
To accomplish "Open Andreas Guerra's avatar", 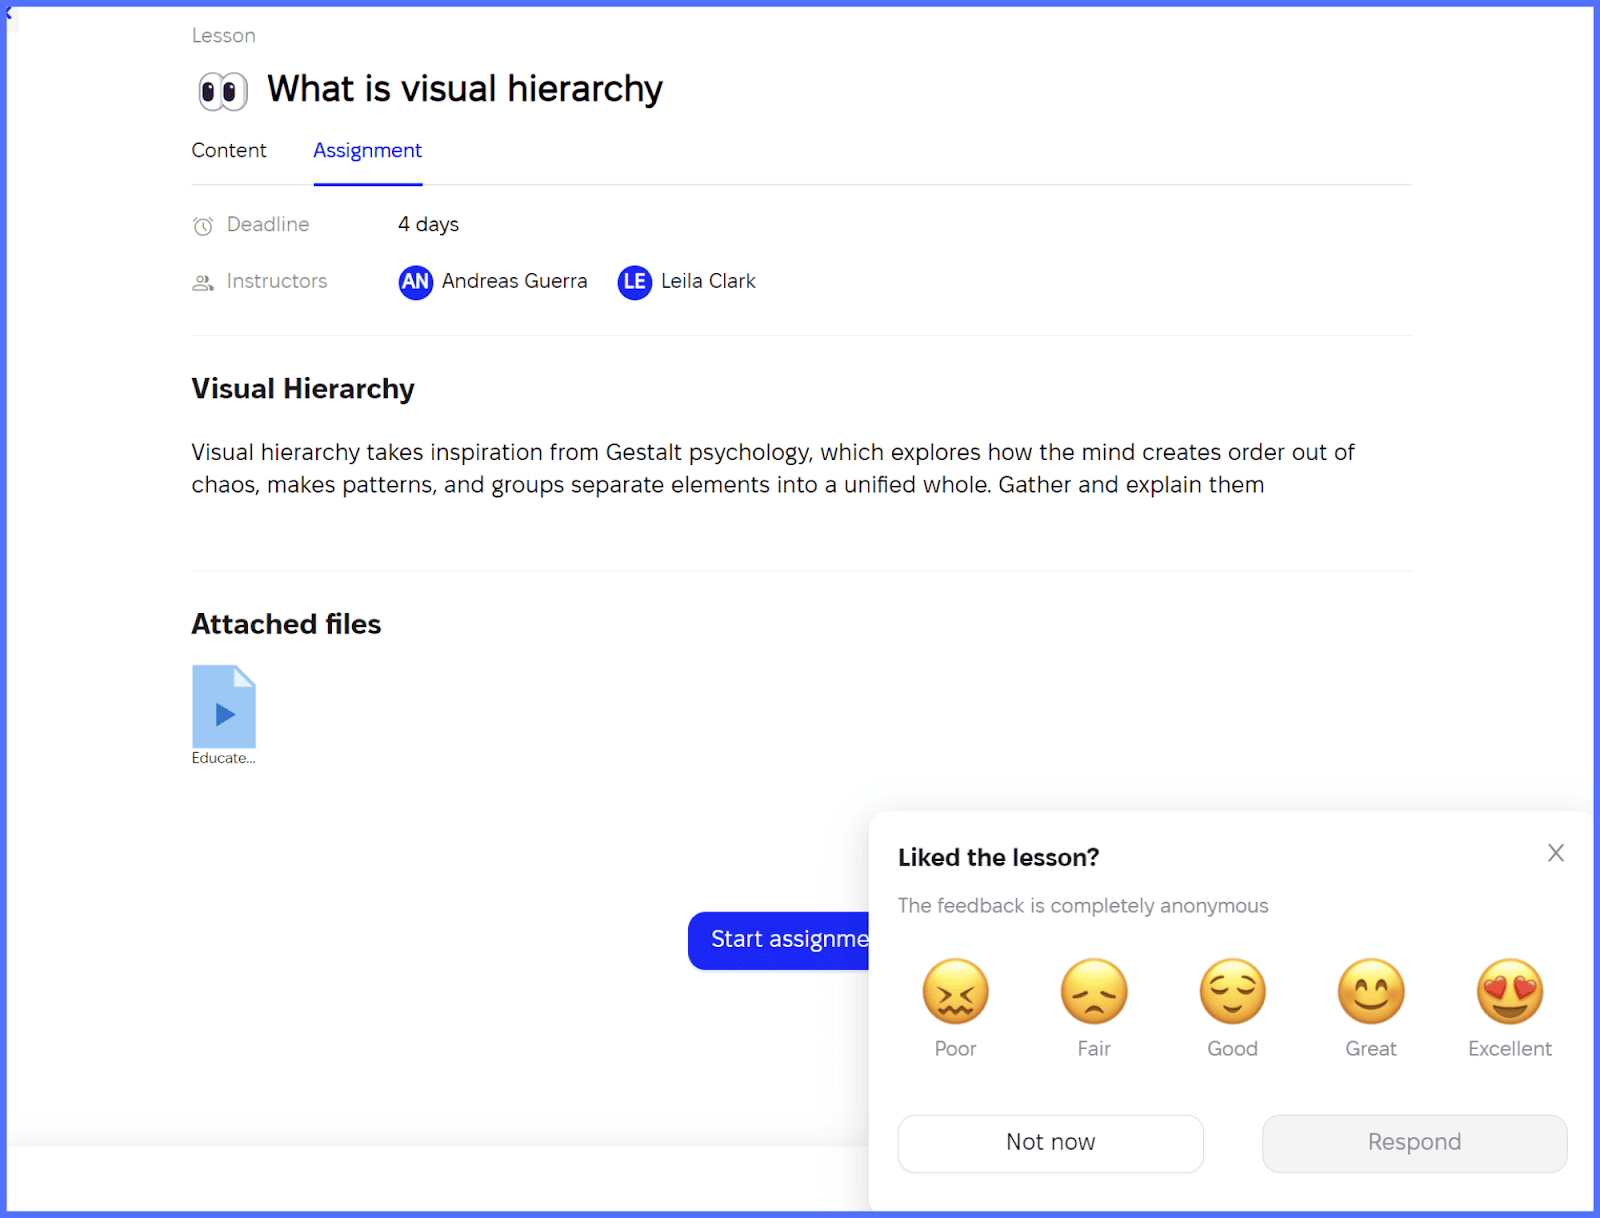I will pos(415,282).
